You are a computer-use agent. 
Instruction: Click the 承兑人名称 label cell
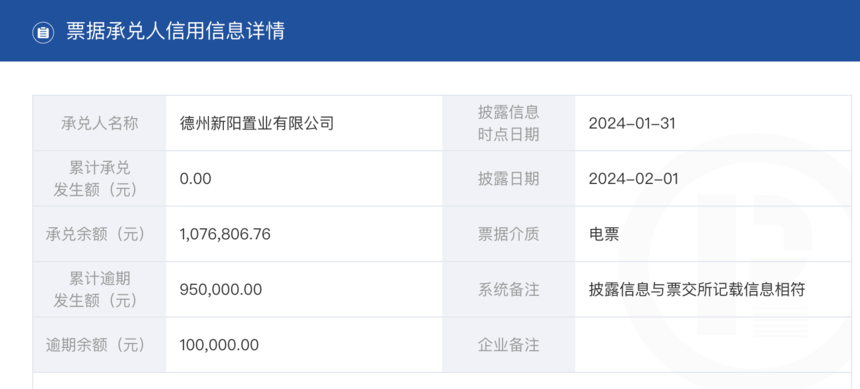click(99, 123)
